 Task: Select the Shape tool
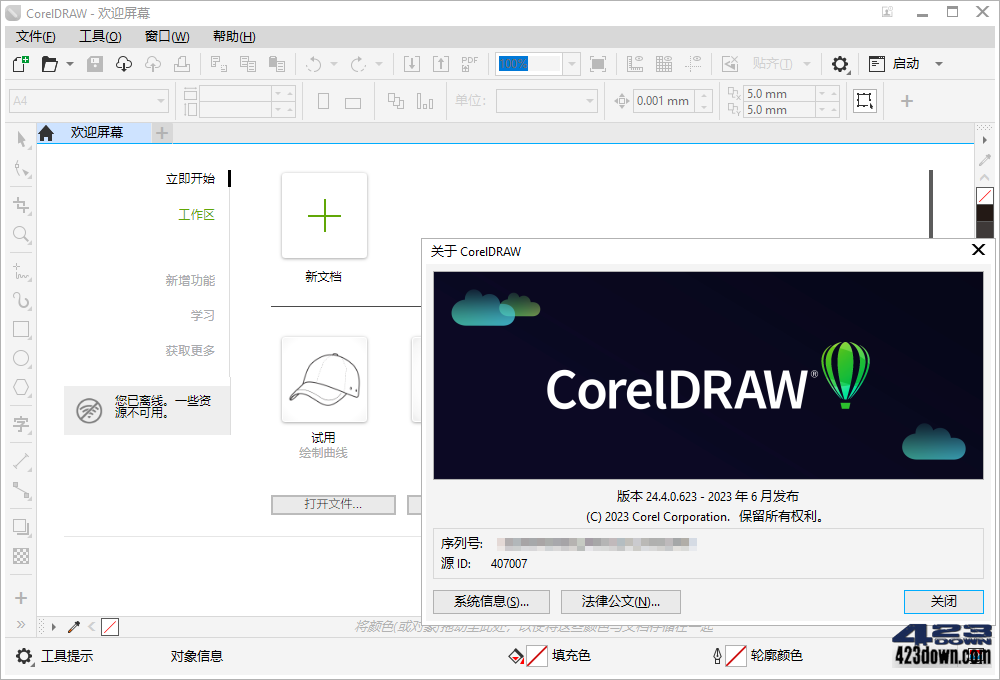coord(21,170)
